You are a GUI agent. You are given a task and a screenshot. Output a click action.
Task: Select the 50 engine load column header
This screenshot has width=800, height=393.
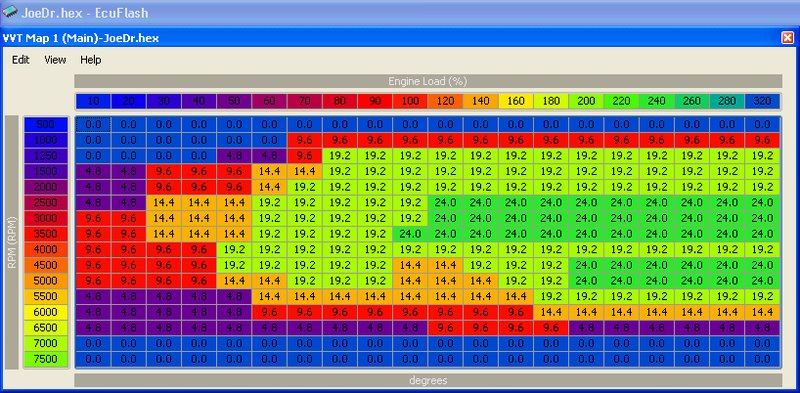coord(234,101)
